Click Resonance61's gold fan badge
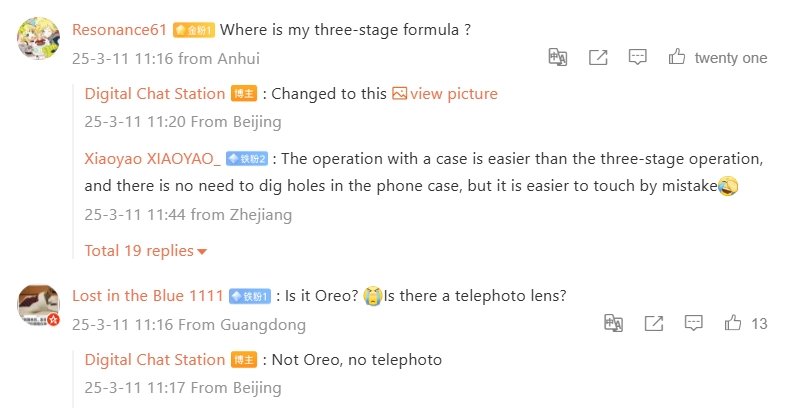 194,30
